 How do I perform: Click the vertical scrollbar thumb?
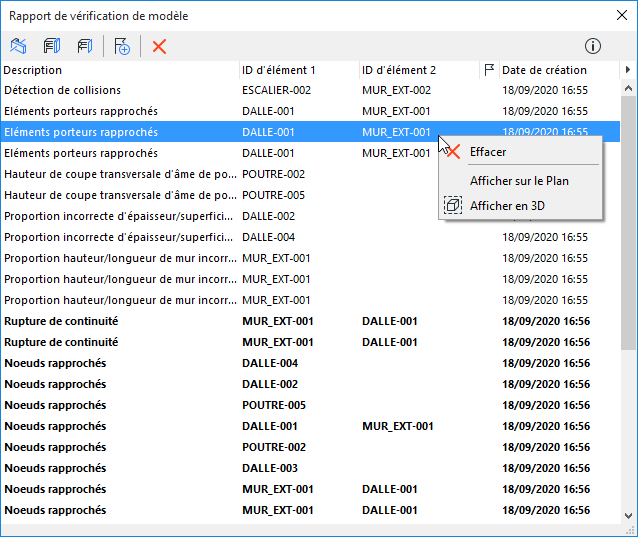(628, 223)
